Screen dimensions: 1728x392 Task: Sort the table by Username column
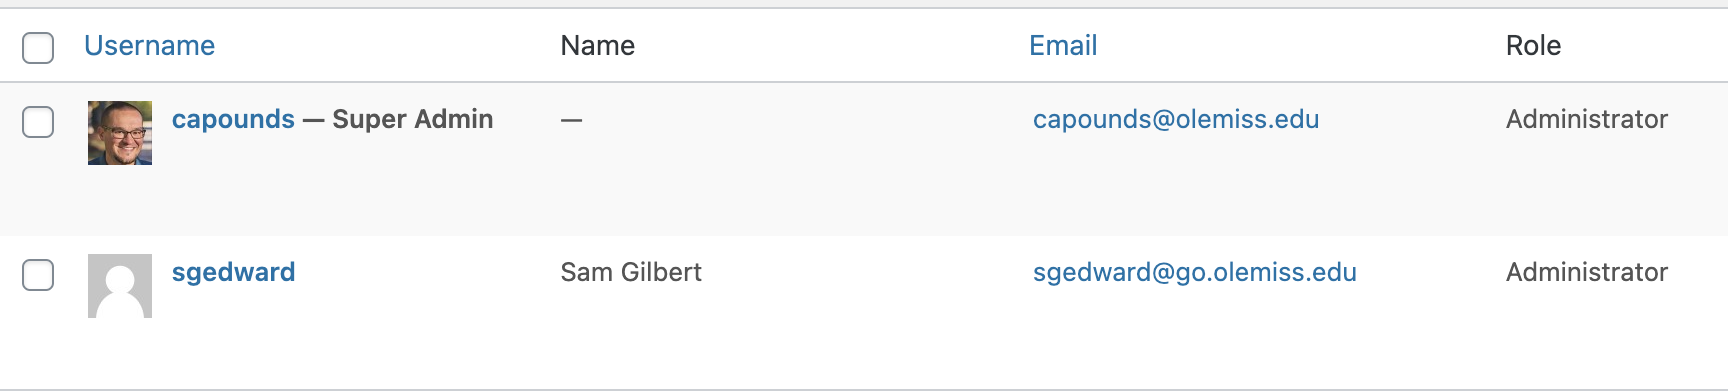(x=149, y=46)
